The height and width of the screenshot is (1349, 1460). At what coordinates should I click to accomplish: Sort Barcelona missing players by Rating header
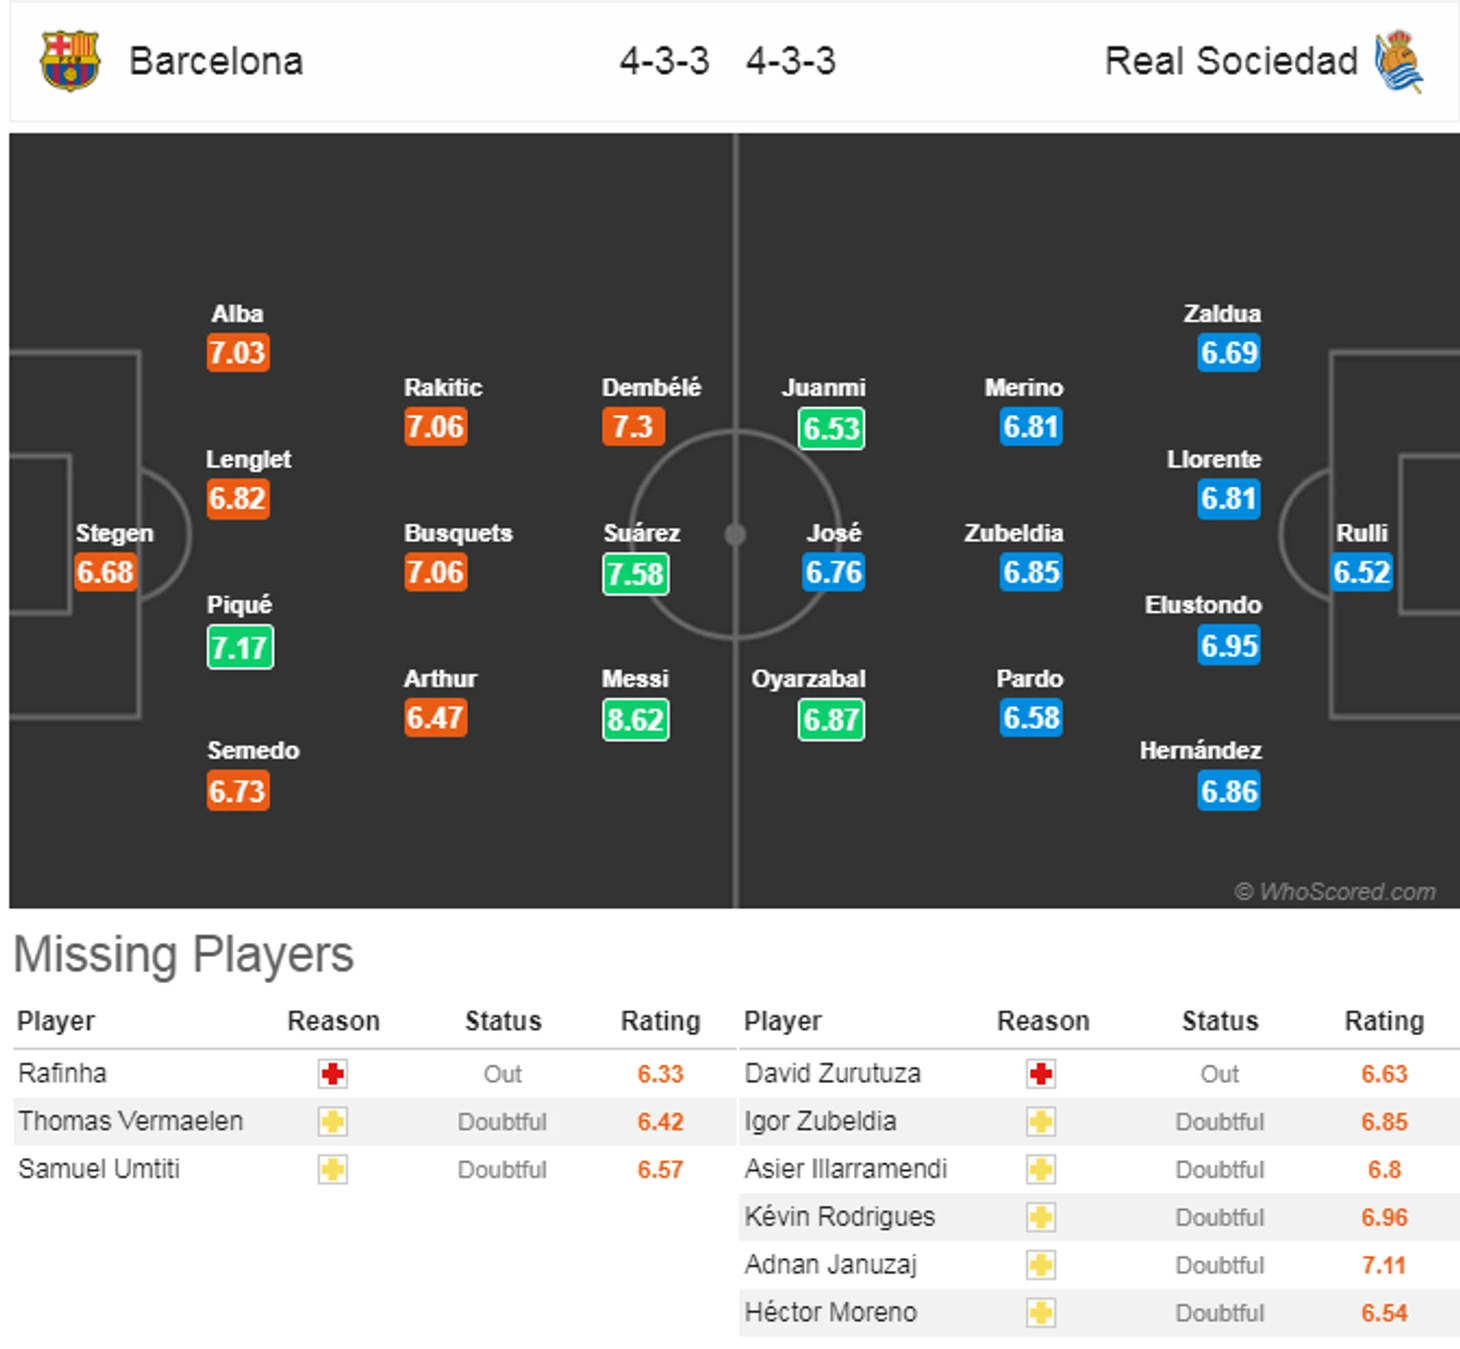[x=660, y=1021]
